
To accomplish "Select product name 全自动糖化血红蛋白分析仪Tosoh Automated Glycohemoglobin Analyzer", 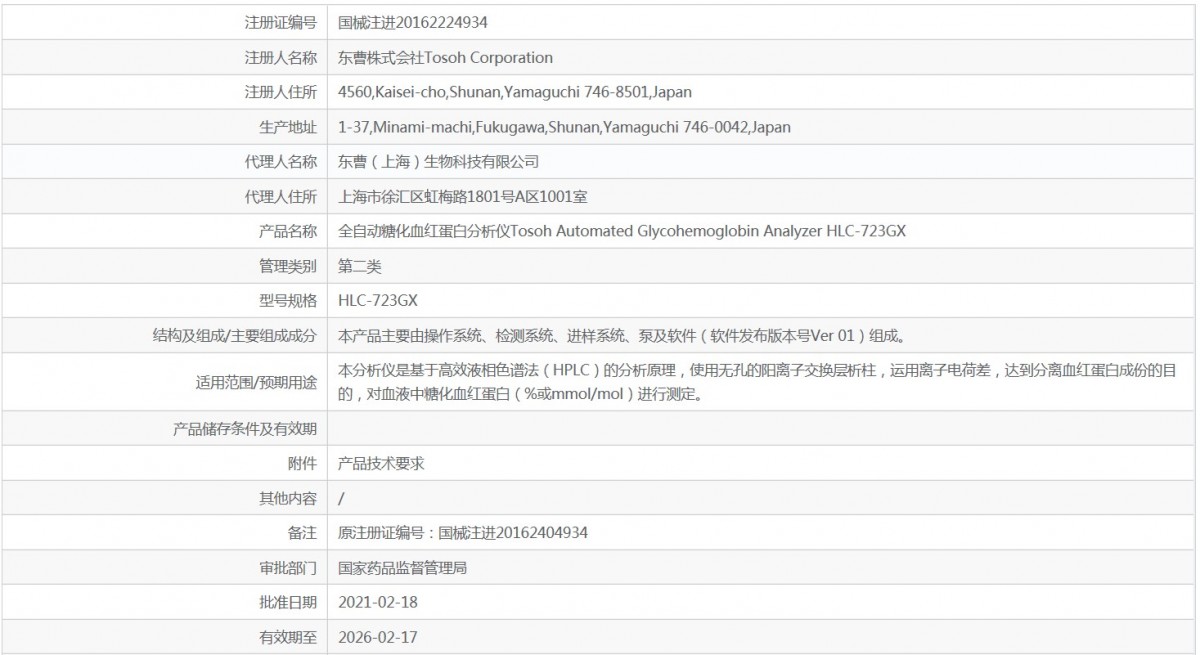I will coord(581,232).
